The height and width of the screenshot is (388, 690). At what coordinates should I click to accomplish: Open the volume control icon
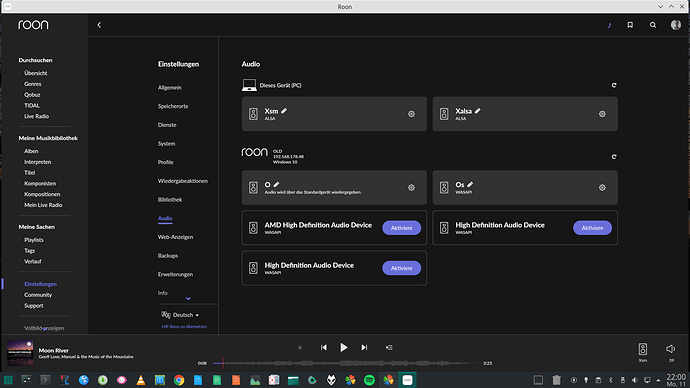click(x=671, y=349)
